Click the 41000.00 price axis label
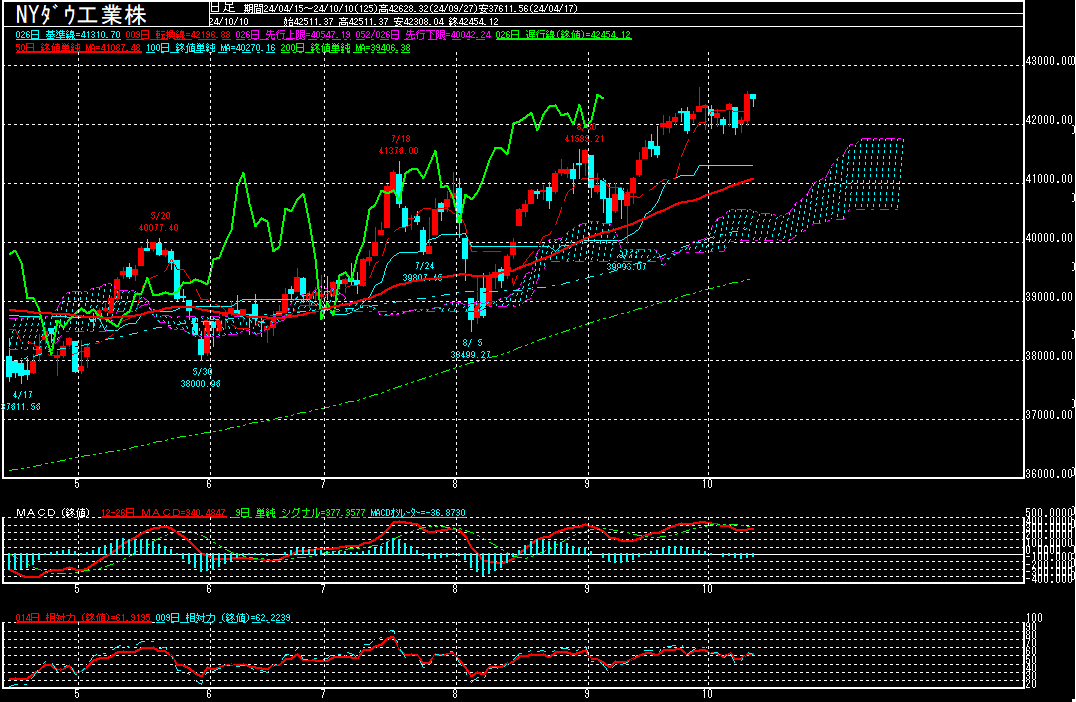The height and width of the screenshot is (702, 1076). click(1049, 179)
